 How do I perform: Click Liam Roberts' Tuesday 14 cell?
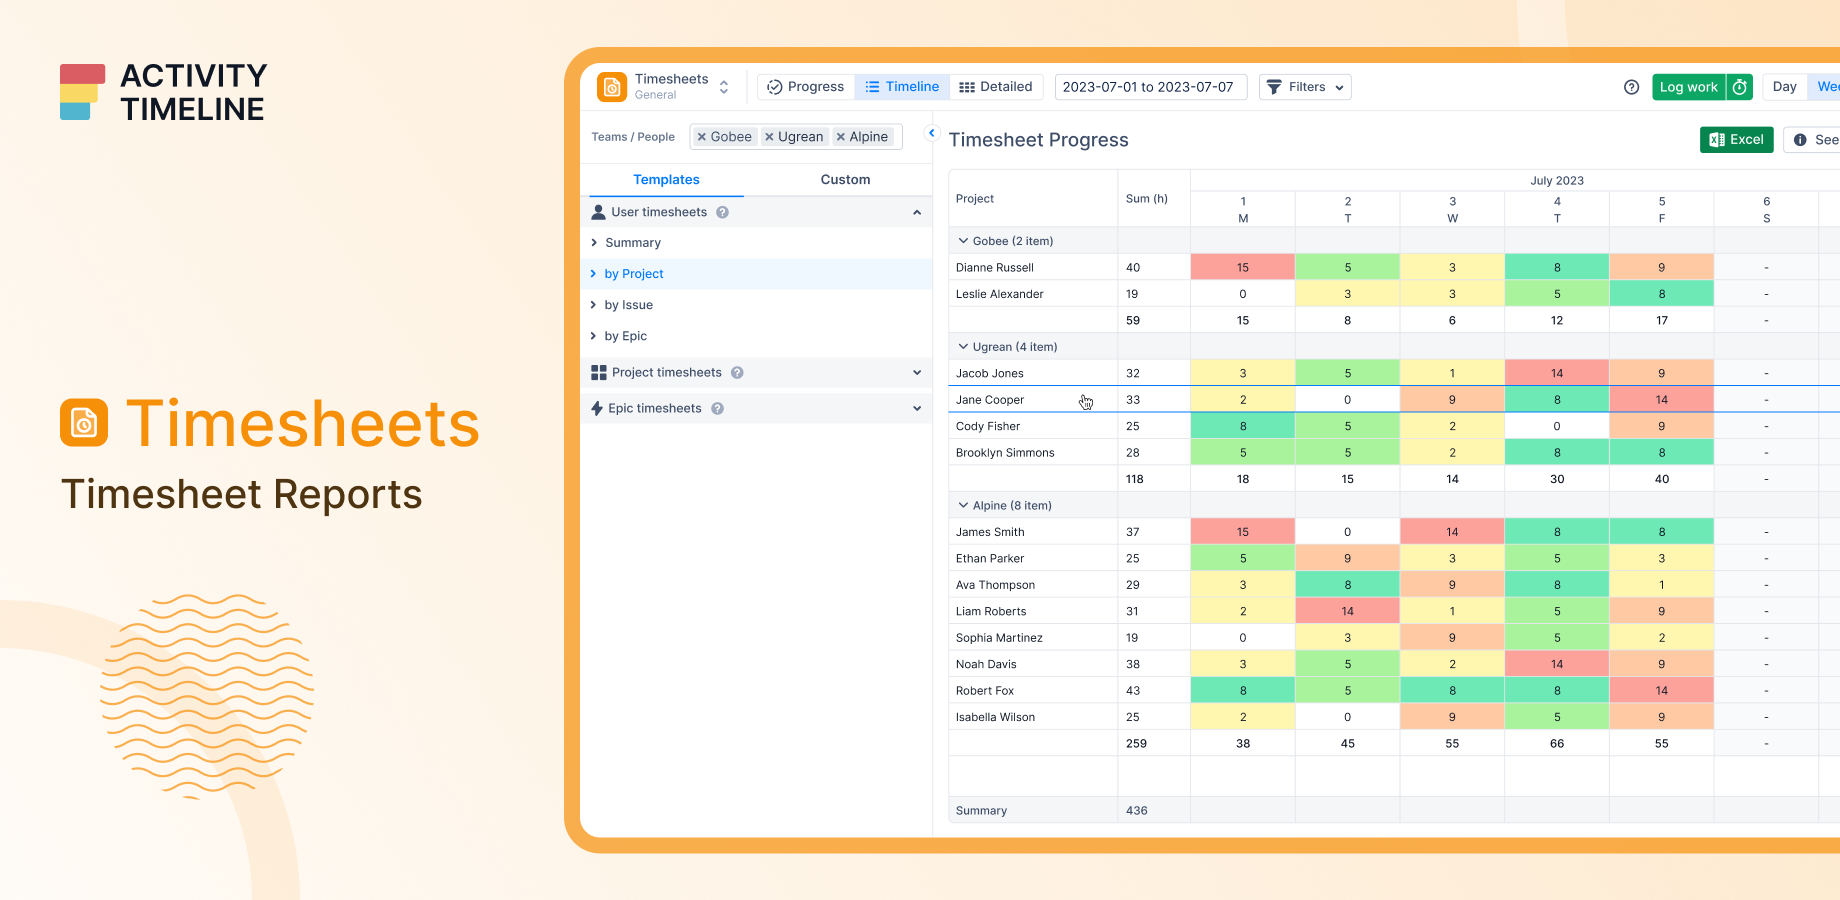point(1348,611)
